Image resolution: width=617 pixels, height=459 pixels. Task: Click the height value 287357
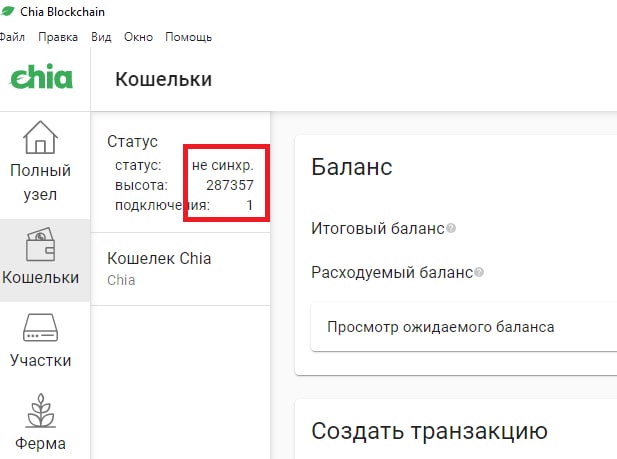230,185
